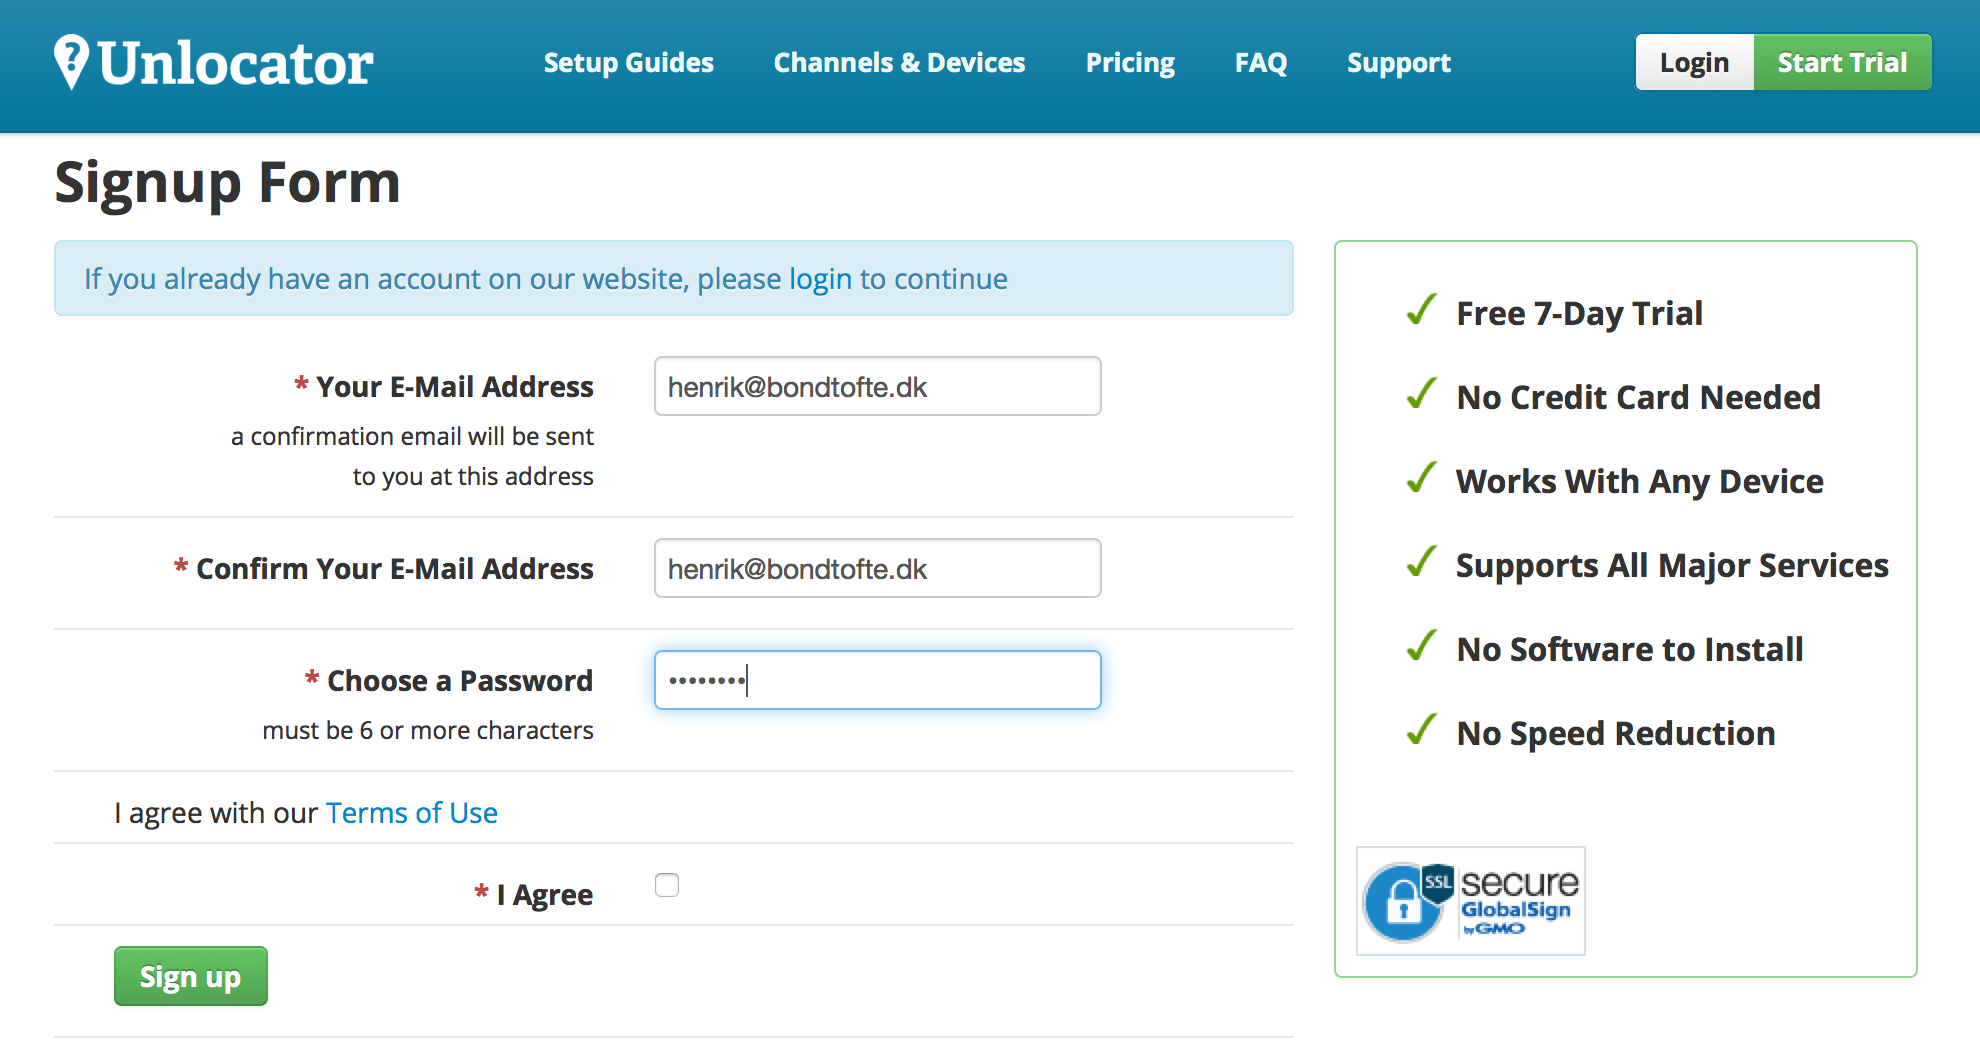1980x1040 pixels.
Task: Click the 'I Agree' label
Action: pyautogui.click(x=544, y=895)
